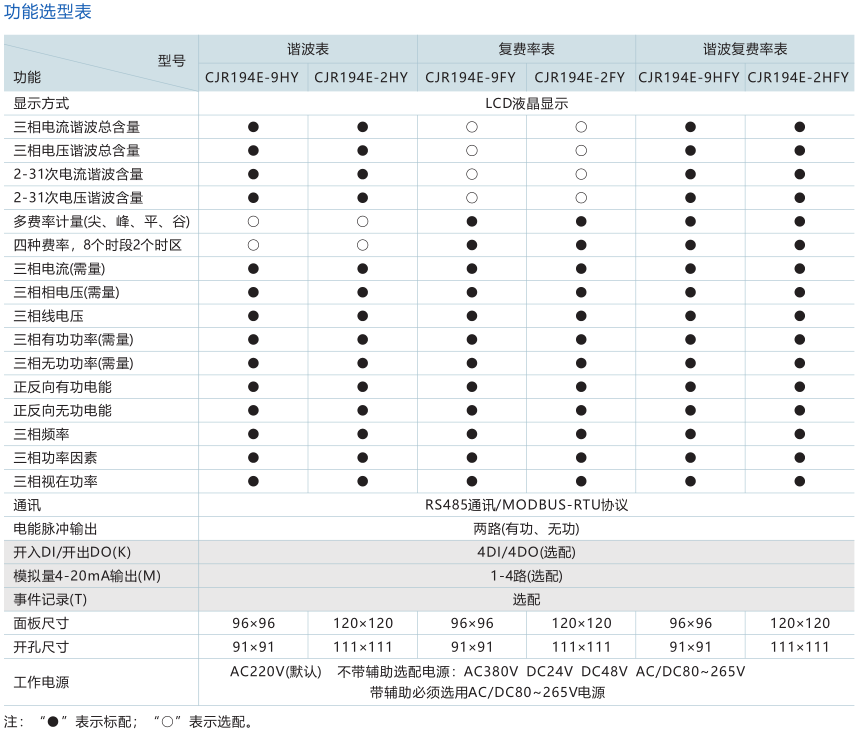Click filled circle for 三相视在功率 under CJR194E-2FY
Screen dimensions: 866x734
click(581, 481)
